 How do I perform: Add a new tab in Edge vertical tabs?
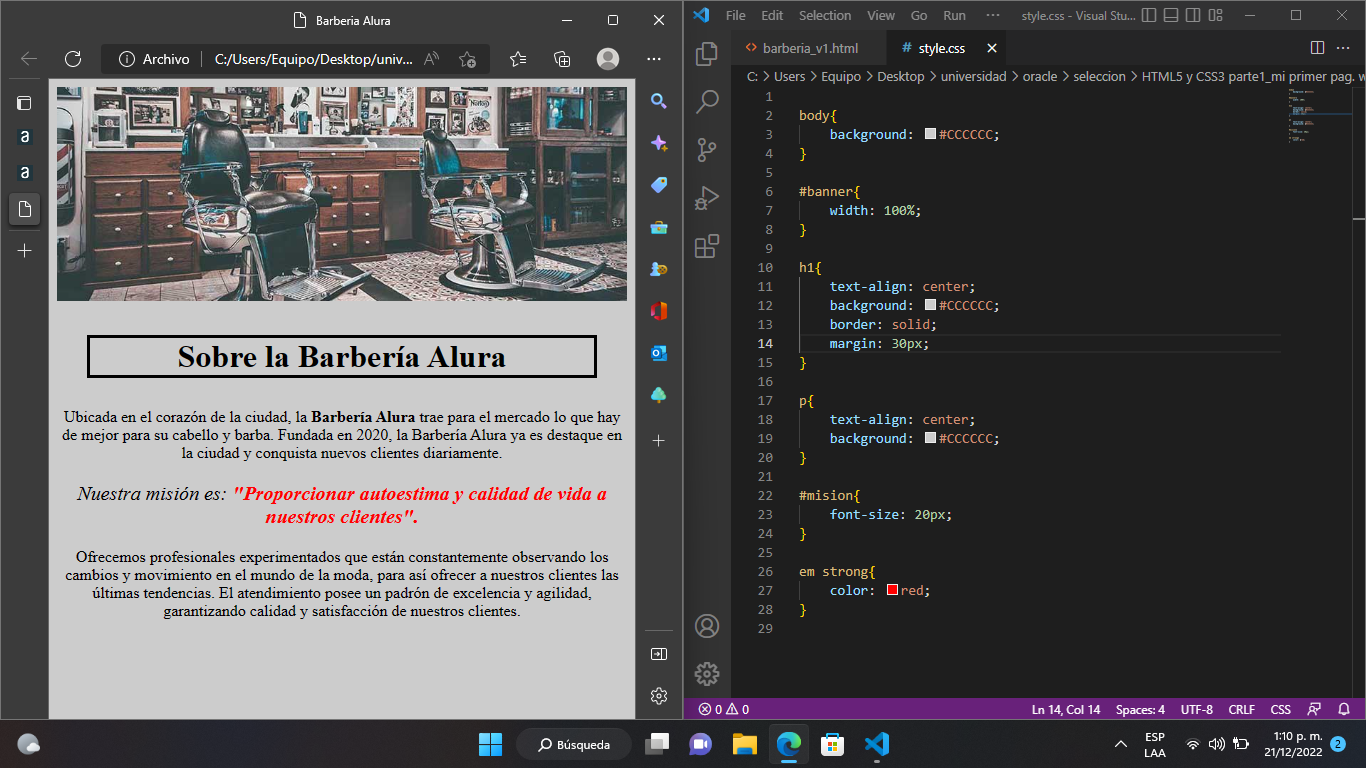coord(24,250)
